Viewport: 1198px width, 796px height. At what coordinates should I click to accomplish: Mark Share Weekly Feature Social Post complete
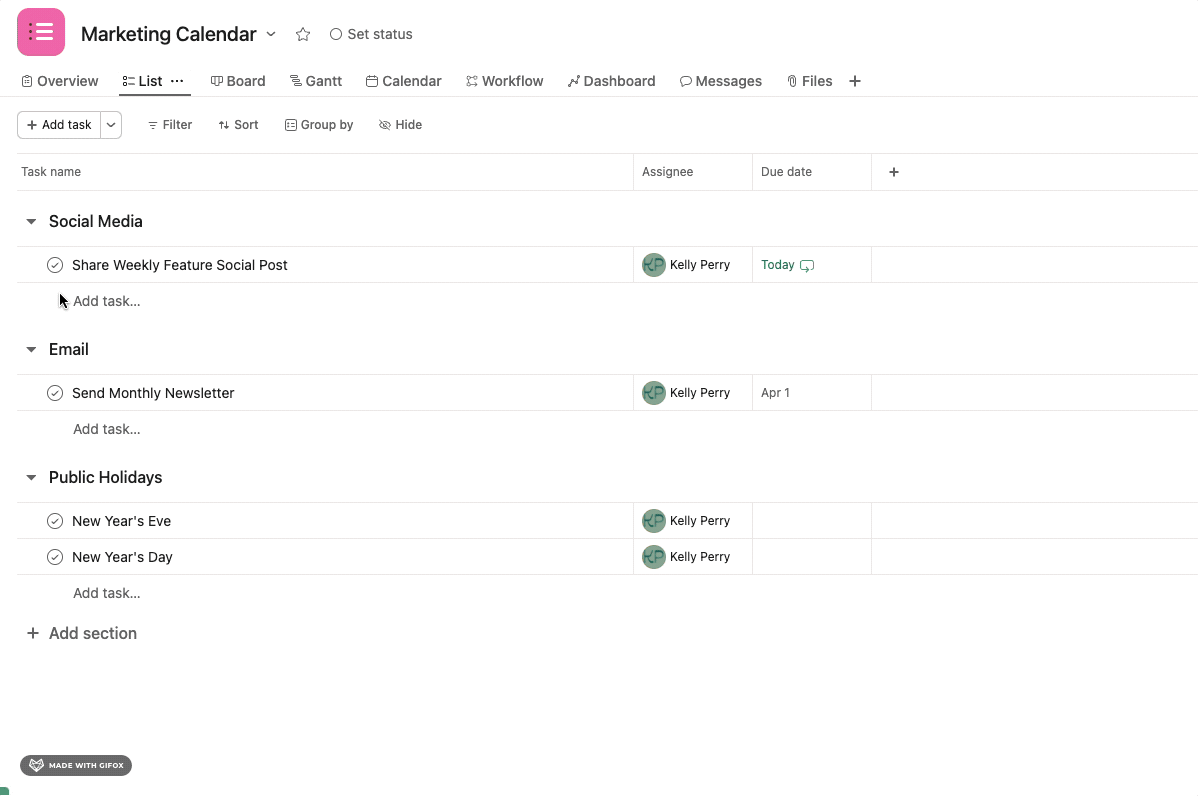pyautogui.click(x=55, y=265)
